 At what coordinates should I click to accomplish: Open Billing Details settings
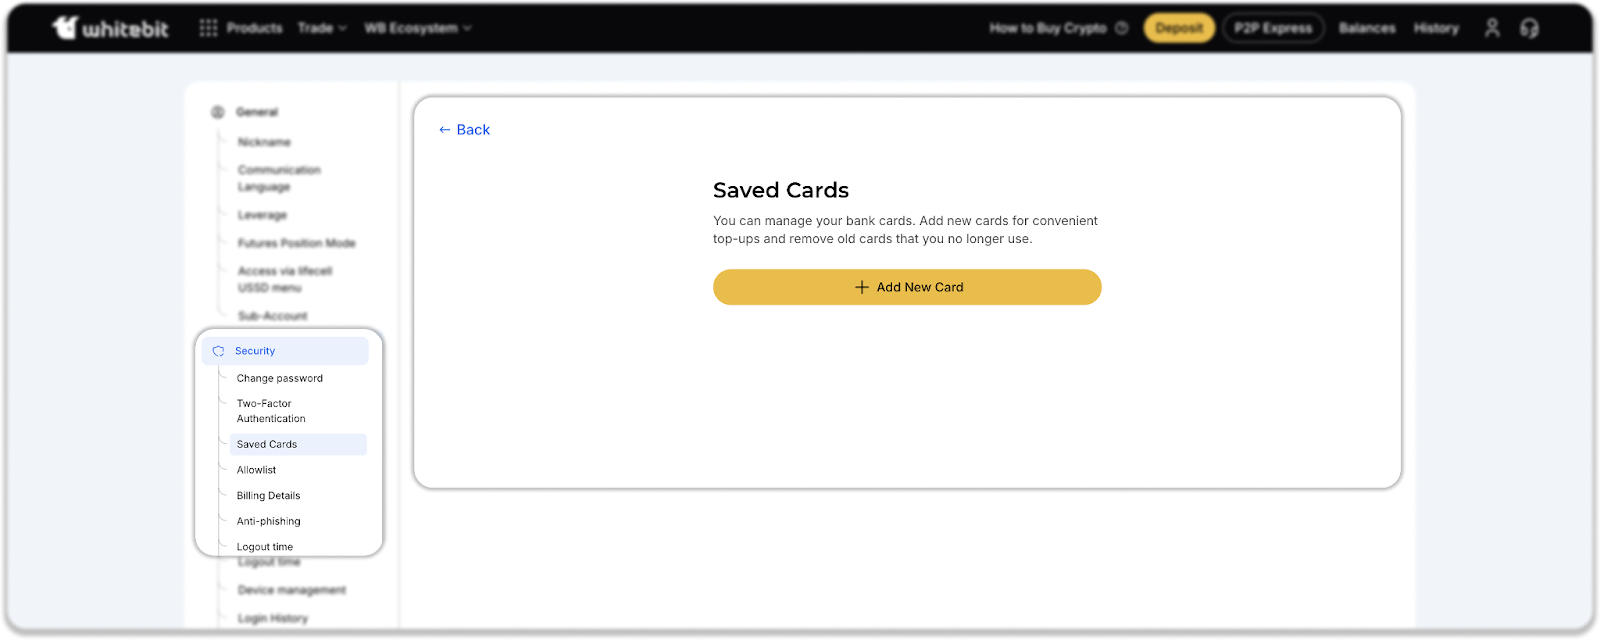coord(269,496)
